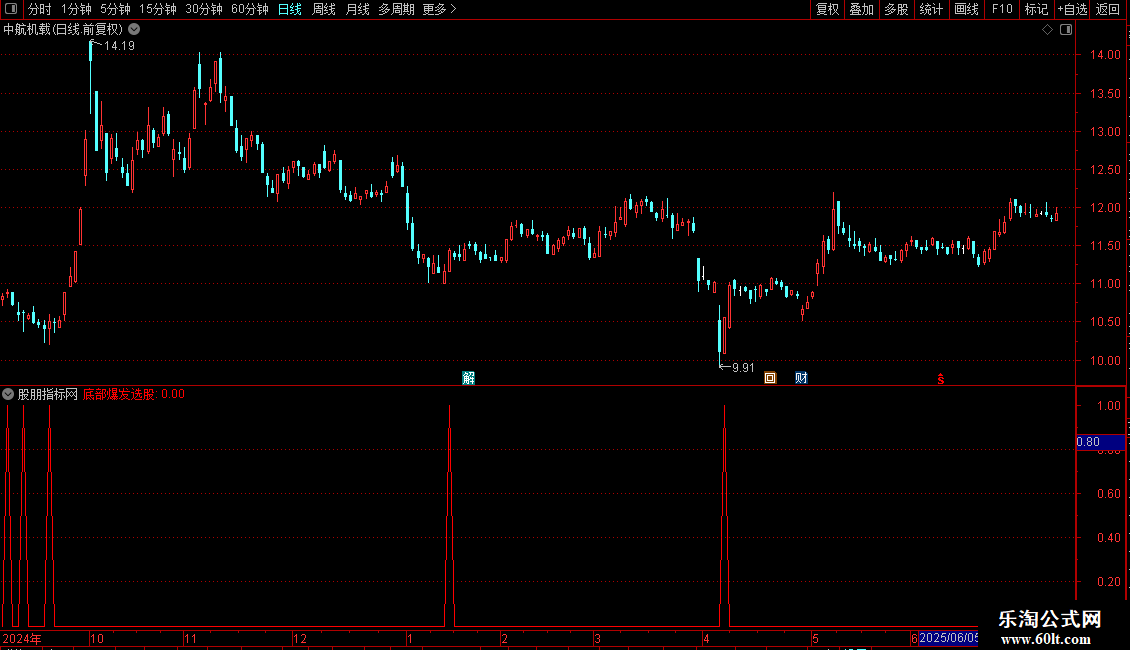This screenshot has height=650, width=1130.
Task: Click the 中航机载(日线.前复权) chart title
Action: (63, 30)
